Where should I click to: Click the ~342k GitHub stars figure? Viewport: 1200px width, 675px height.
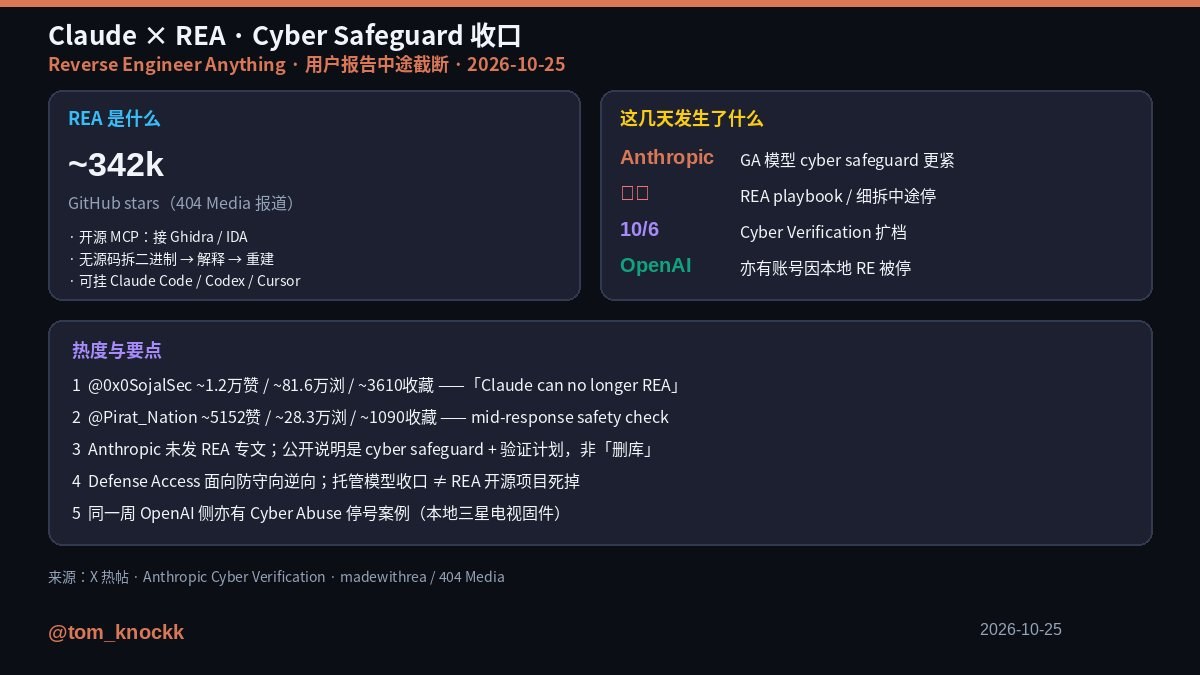116,165
